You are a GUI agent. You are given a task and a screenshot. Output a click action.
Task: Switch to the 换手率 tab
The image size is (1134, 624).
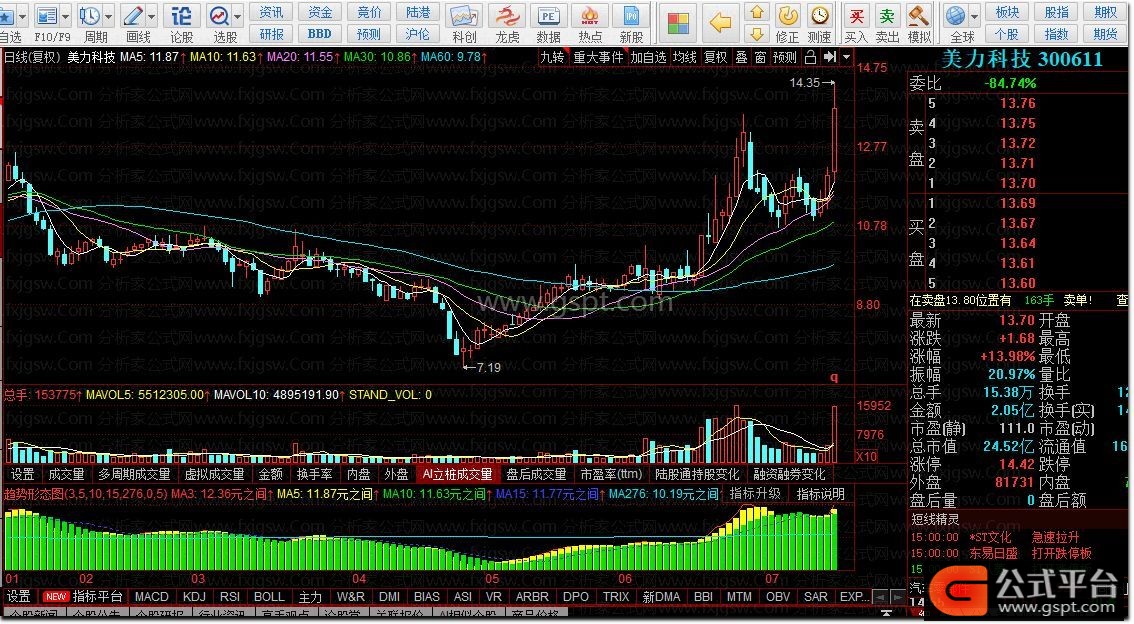coord(315,474)
